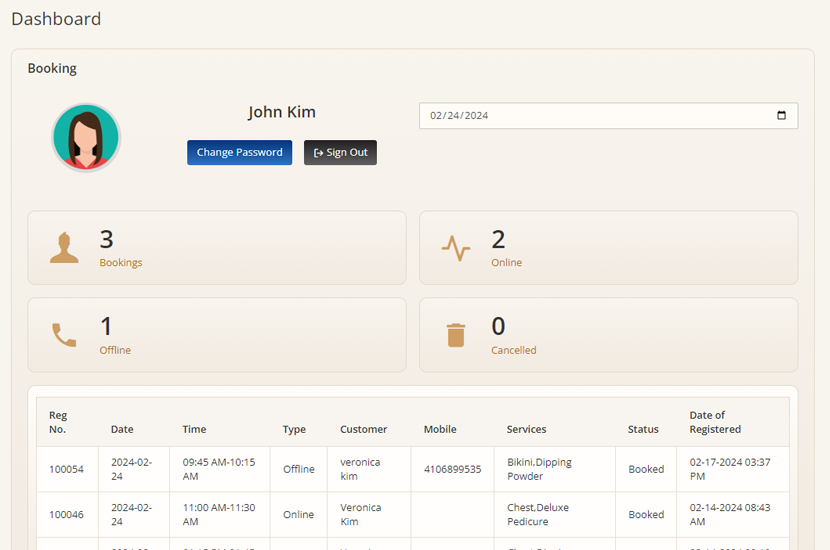Image resolution: width=830 pixels, height=550 pixels.
Task: Click the trash icon on Cancelled card
Action: coord(456,335)
